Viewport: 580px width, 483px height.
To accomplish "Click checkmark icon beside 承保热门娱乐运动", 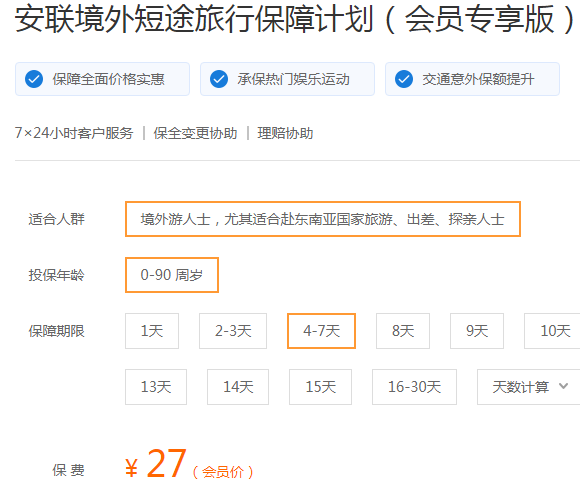I will [219, 79].
